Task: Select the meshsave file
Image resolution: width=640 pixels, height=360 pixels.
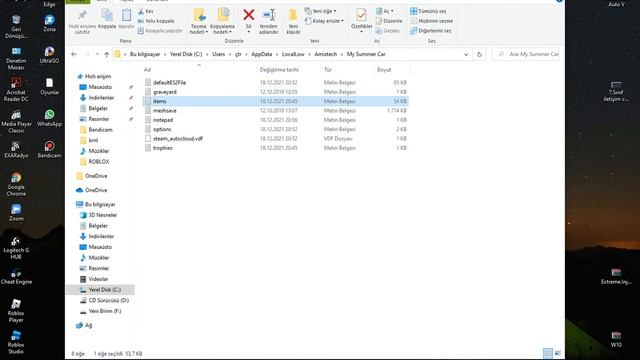Action: click(x=165, y=111)
